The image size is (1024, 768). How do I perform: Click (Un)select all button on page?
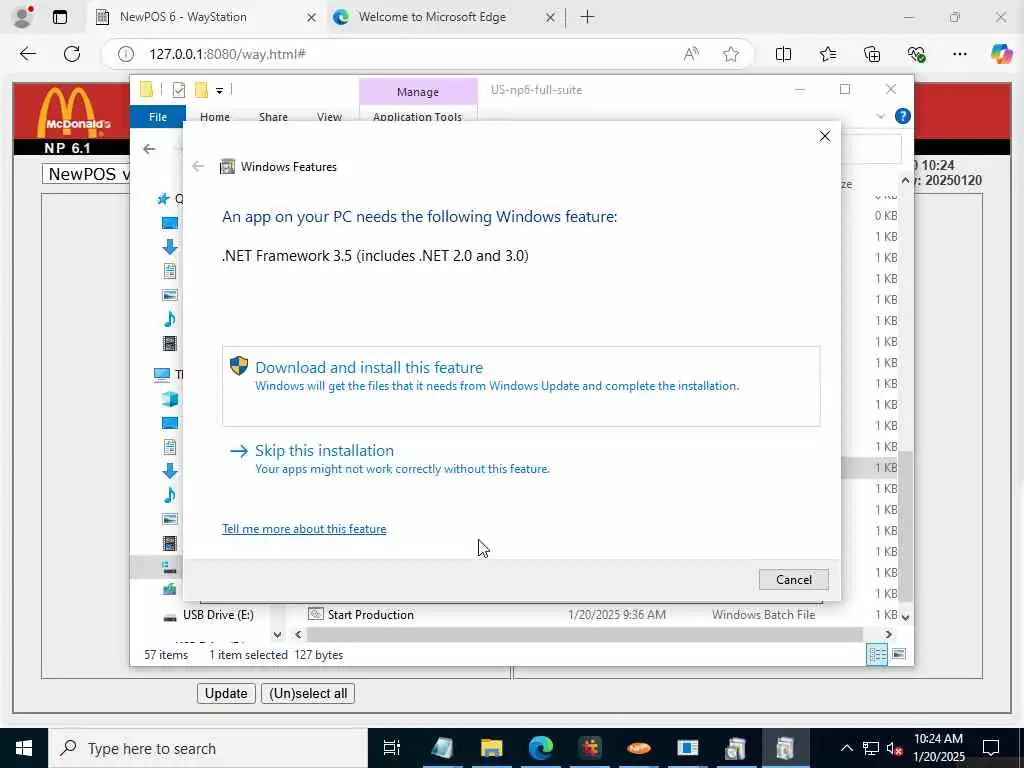(308, 694)
